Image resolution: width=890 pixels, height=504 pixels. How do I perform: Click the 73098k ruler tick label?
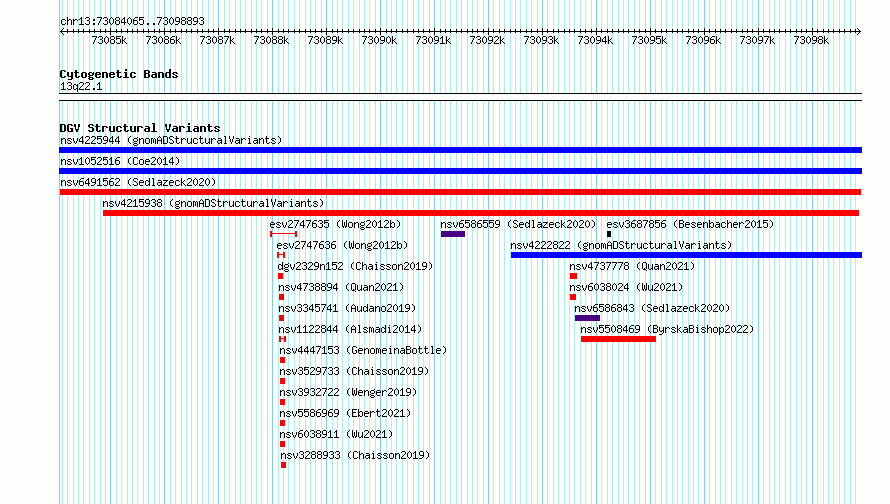811,40
